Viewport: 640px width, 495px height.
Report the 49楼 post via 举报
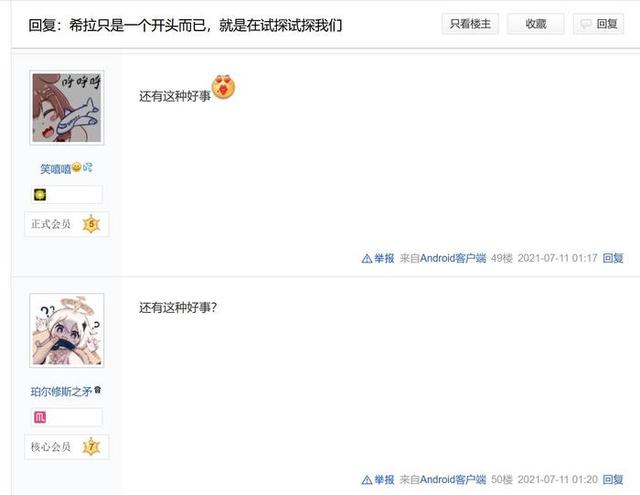(378, 258)
